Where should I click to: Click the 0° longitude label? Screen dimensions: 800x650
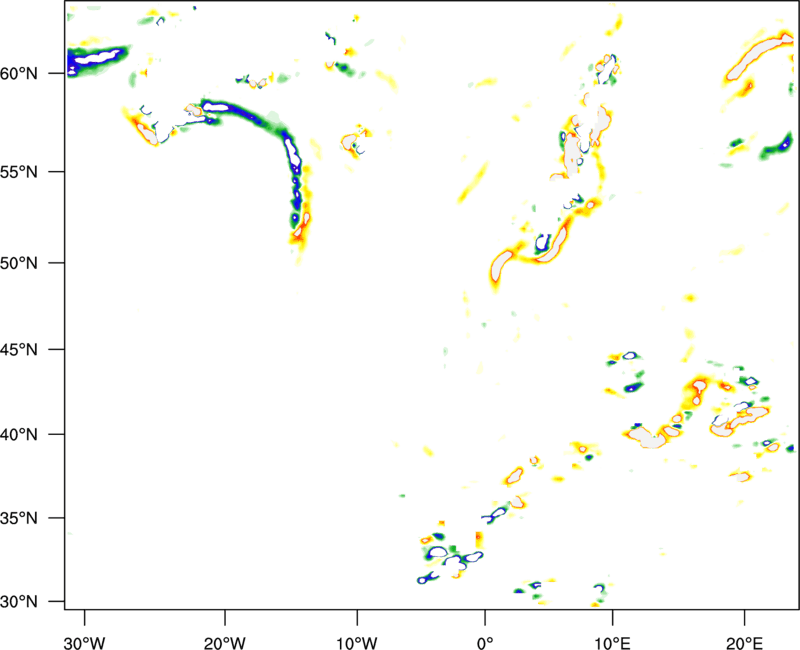485,643
